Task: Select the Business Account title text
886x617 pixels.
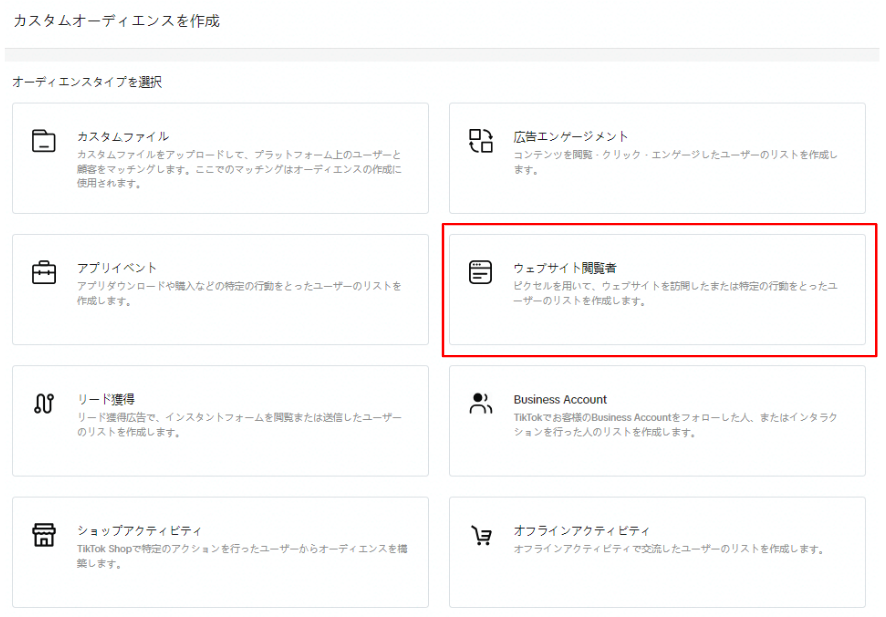Action: 560,399
